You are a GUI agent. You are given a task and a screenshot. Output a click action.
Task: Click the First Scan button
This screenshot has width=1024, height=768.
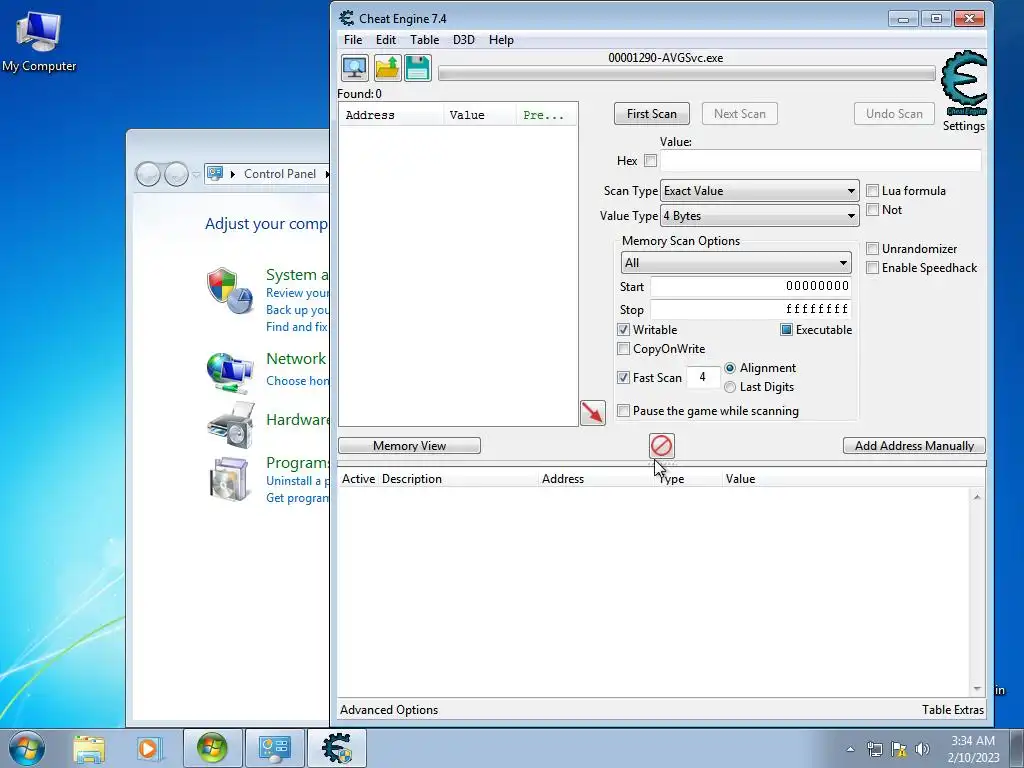click(x=652, y=114)
